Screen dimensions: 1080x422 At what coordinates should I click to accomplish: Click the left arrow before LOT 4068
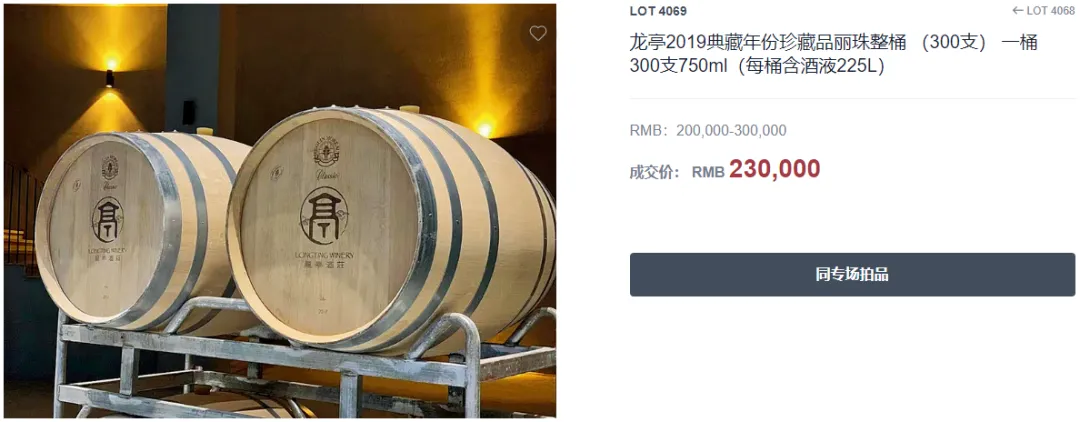(1017, 10)
